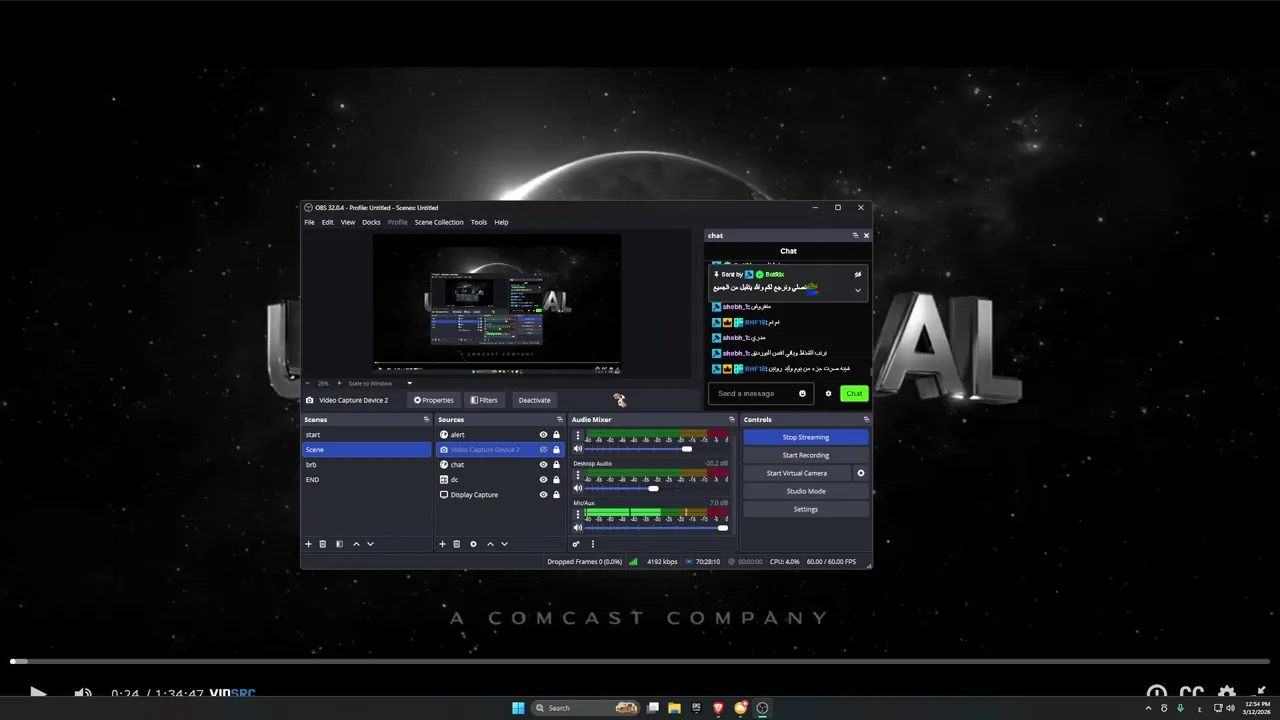Hide the dc source using eye icon
This screenshot has width=1280, height=720.
[x=543, y=480]
